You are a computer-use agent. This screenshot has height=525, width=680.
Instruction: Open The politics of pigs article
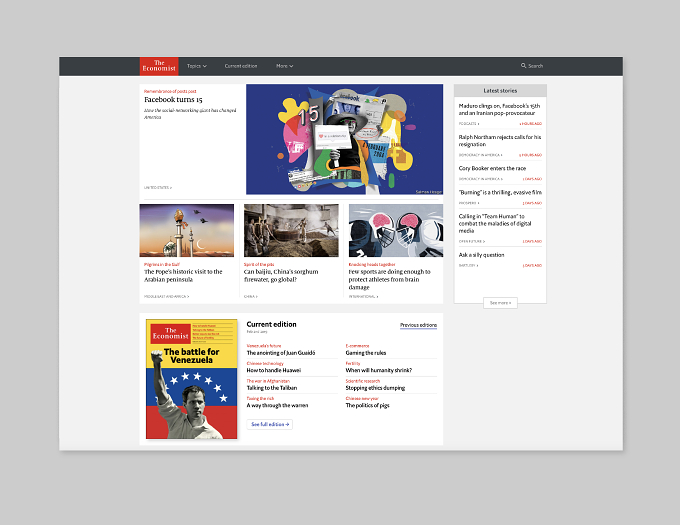pyautogui.click(x=367, y=405)
